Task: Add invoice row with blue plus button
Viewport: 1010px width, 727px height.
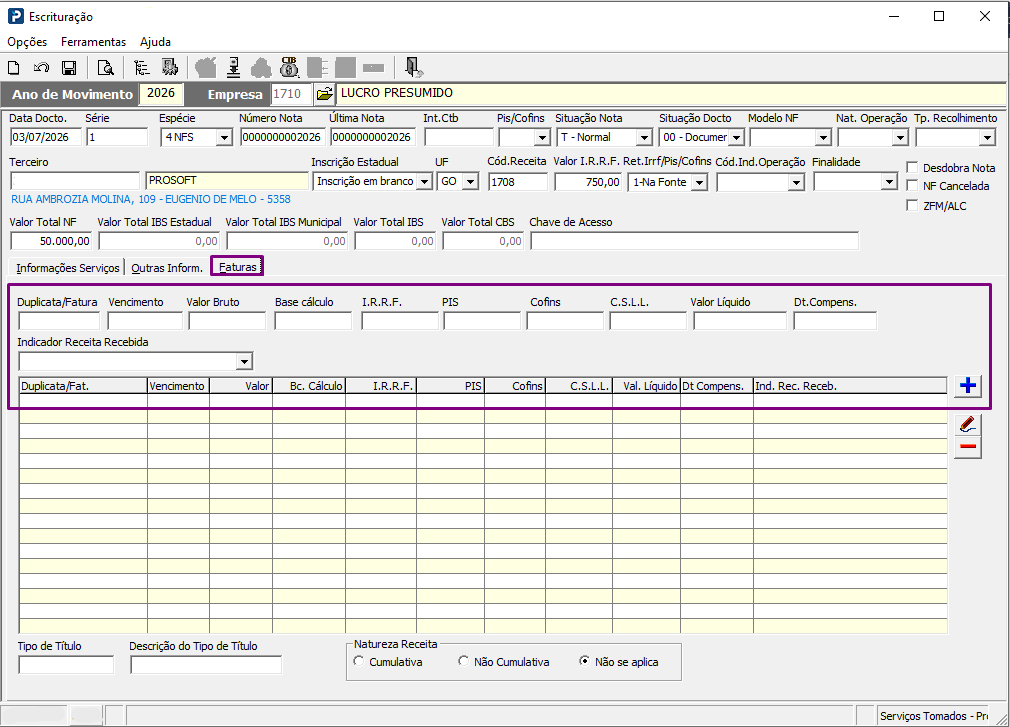Action: pyautogui.click(x=967, y=386)
